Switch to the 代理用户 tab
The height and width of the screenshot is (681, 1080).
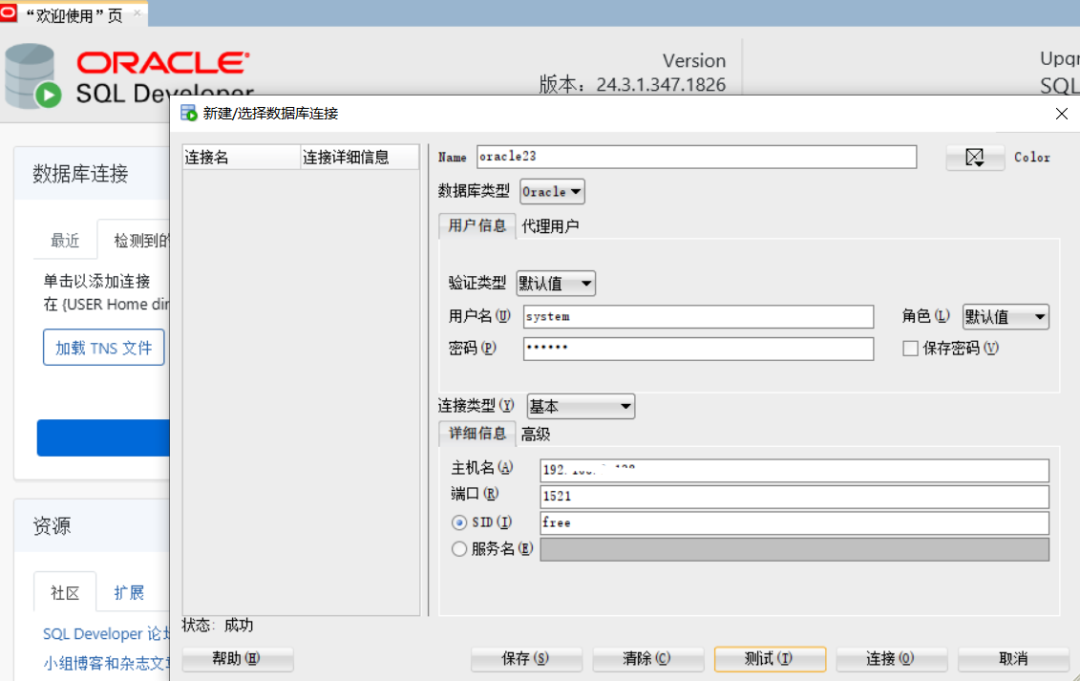coord(550,226)
